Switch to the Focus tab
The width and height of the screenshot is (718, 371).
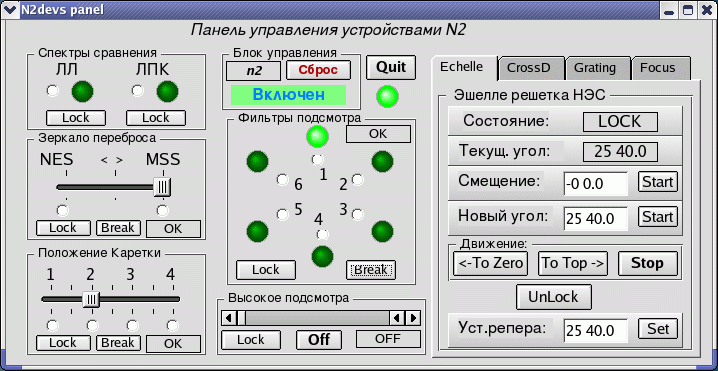[659, 68]
